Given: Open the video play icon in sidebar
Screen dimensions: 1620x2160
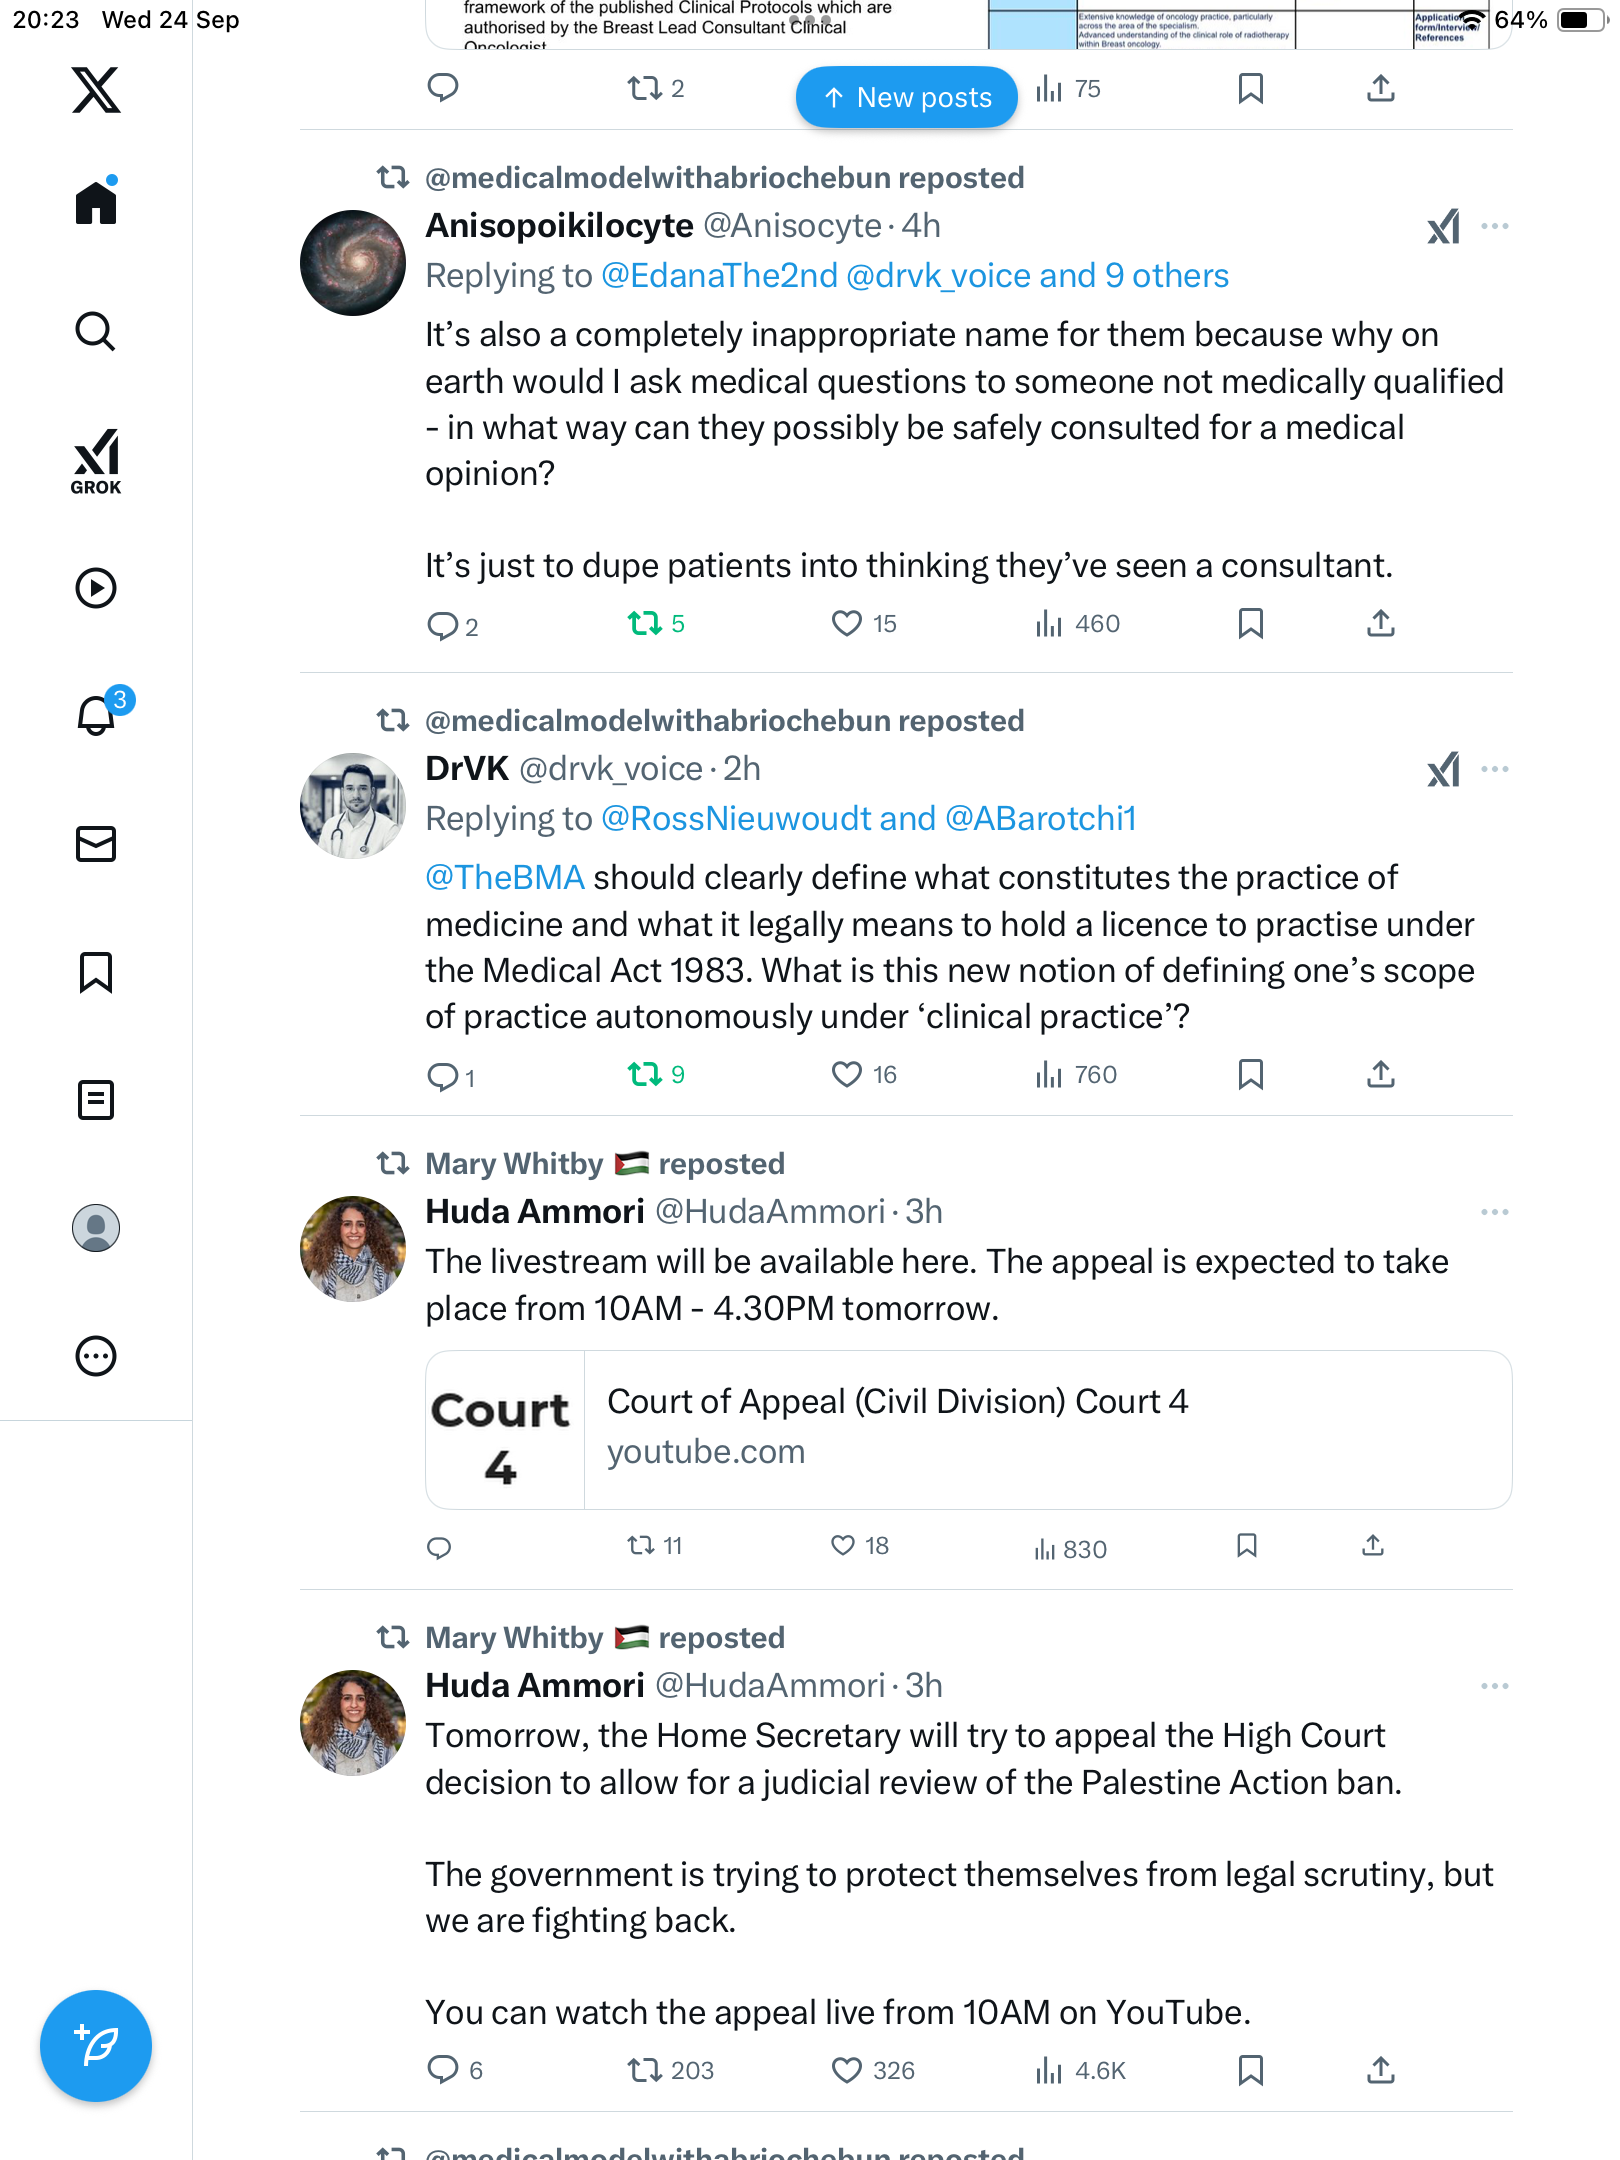Looking at the screenshot, I should click(x=96, y=588).
